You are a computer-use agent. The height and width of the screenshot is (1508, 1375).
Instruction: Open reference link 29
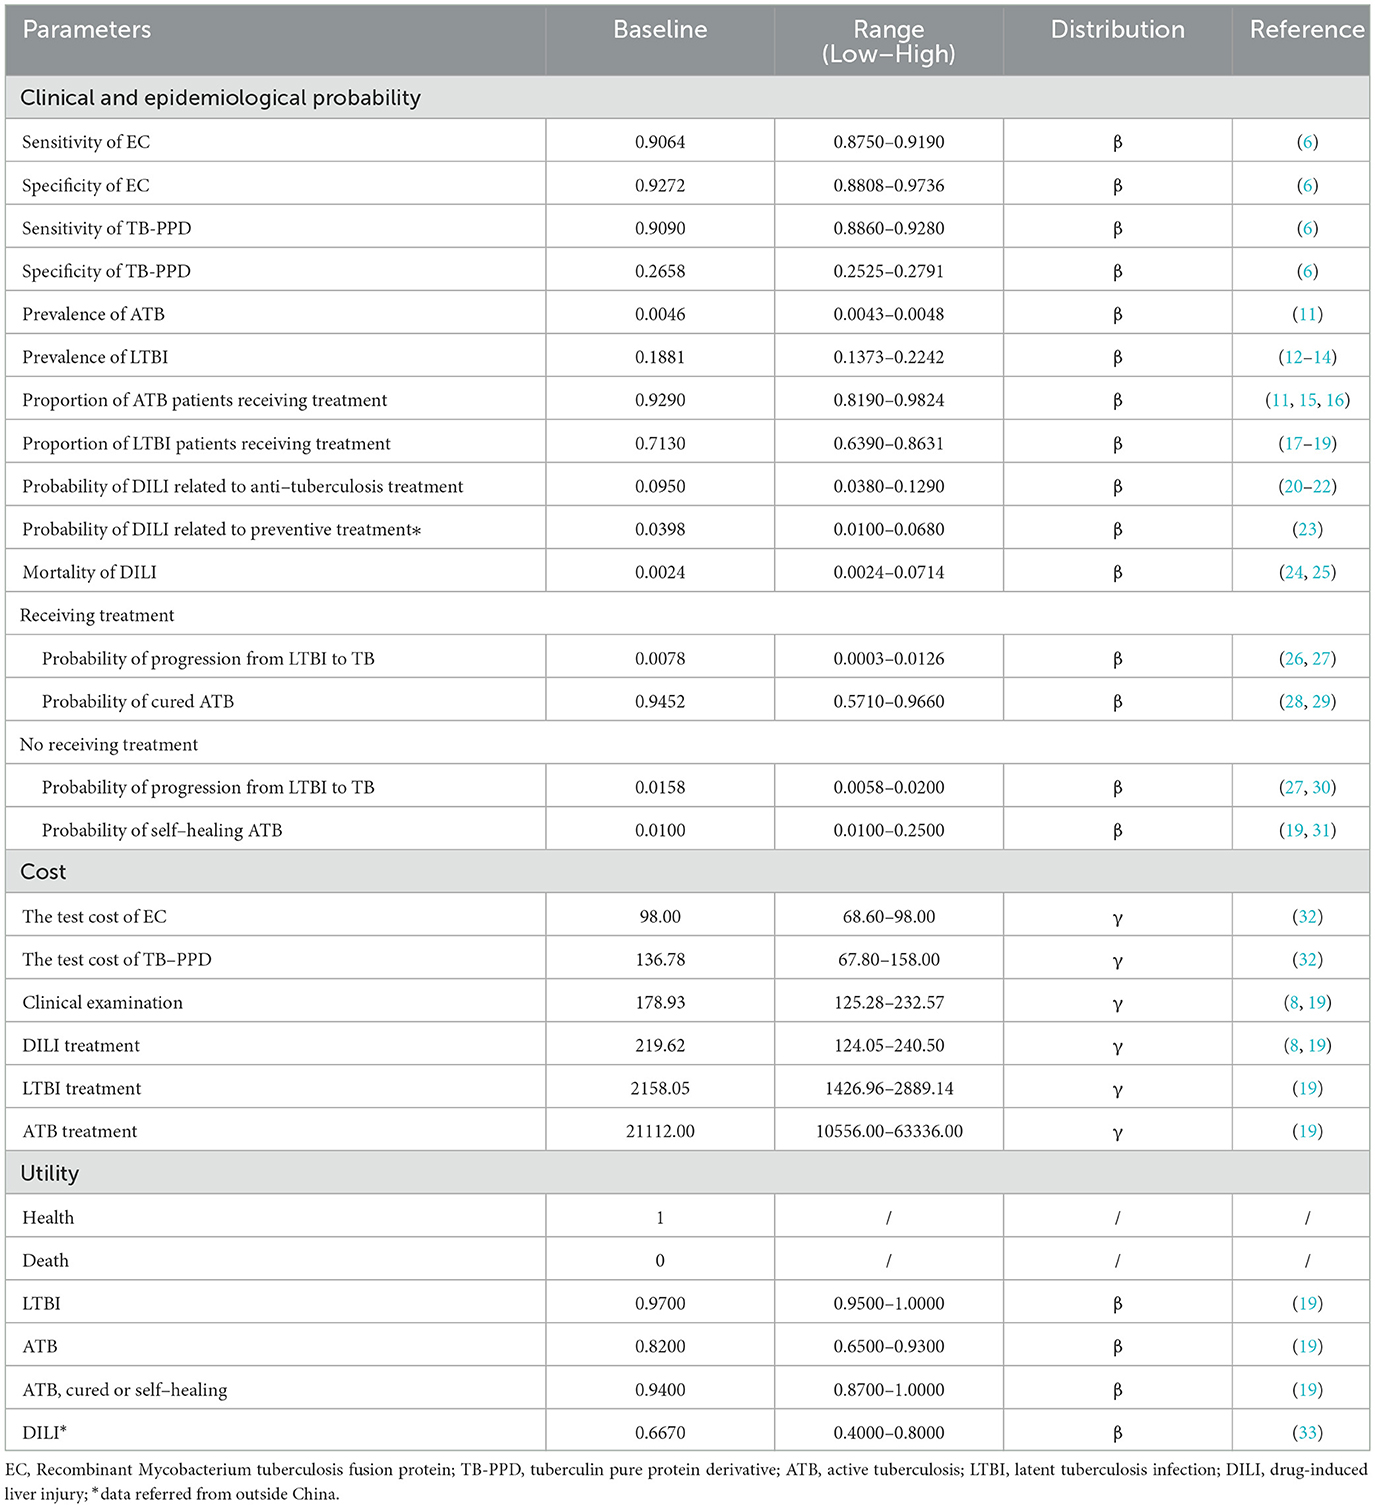1321,701
